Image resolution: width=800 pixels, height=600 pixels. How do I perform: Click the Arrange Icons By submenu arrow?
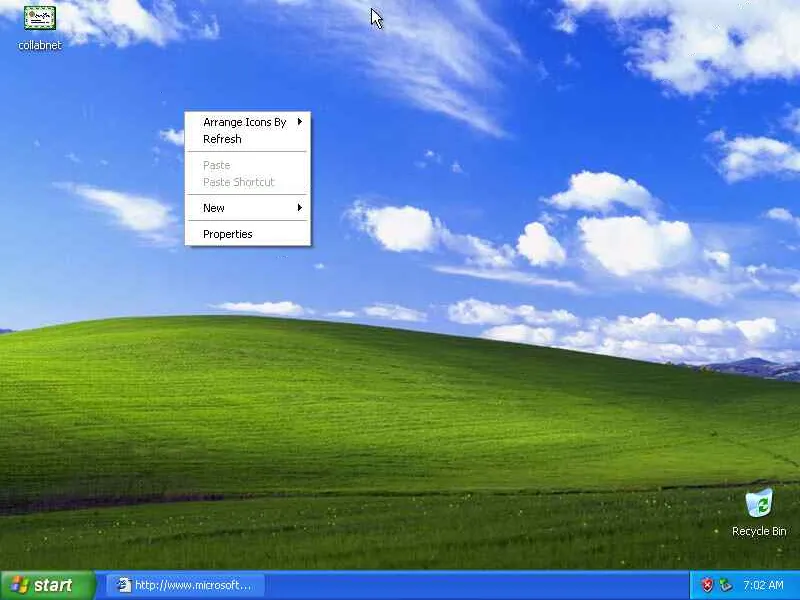300,122
